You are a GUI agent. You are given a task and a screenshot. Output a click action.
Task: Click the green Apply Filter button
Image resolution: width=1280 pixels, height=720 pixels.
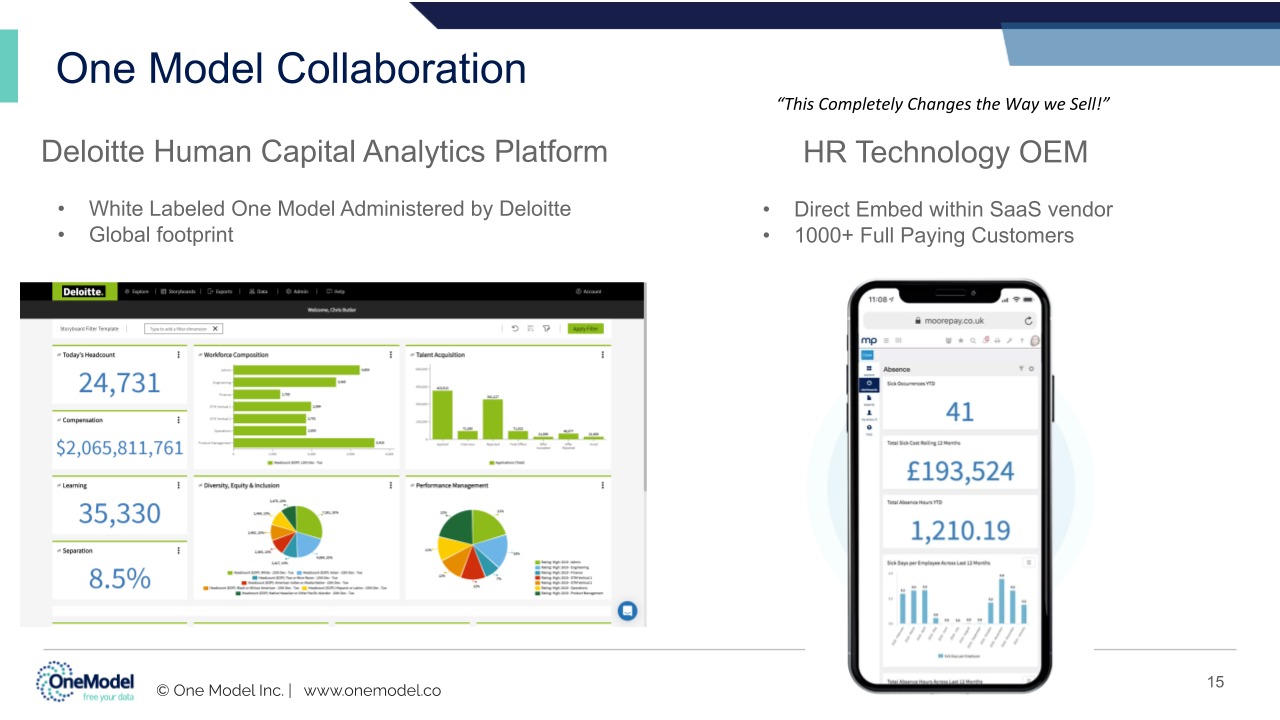585,328
